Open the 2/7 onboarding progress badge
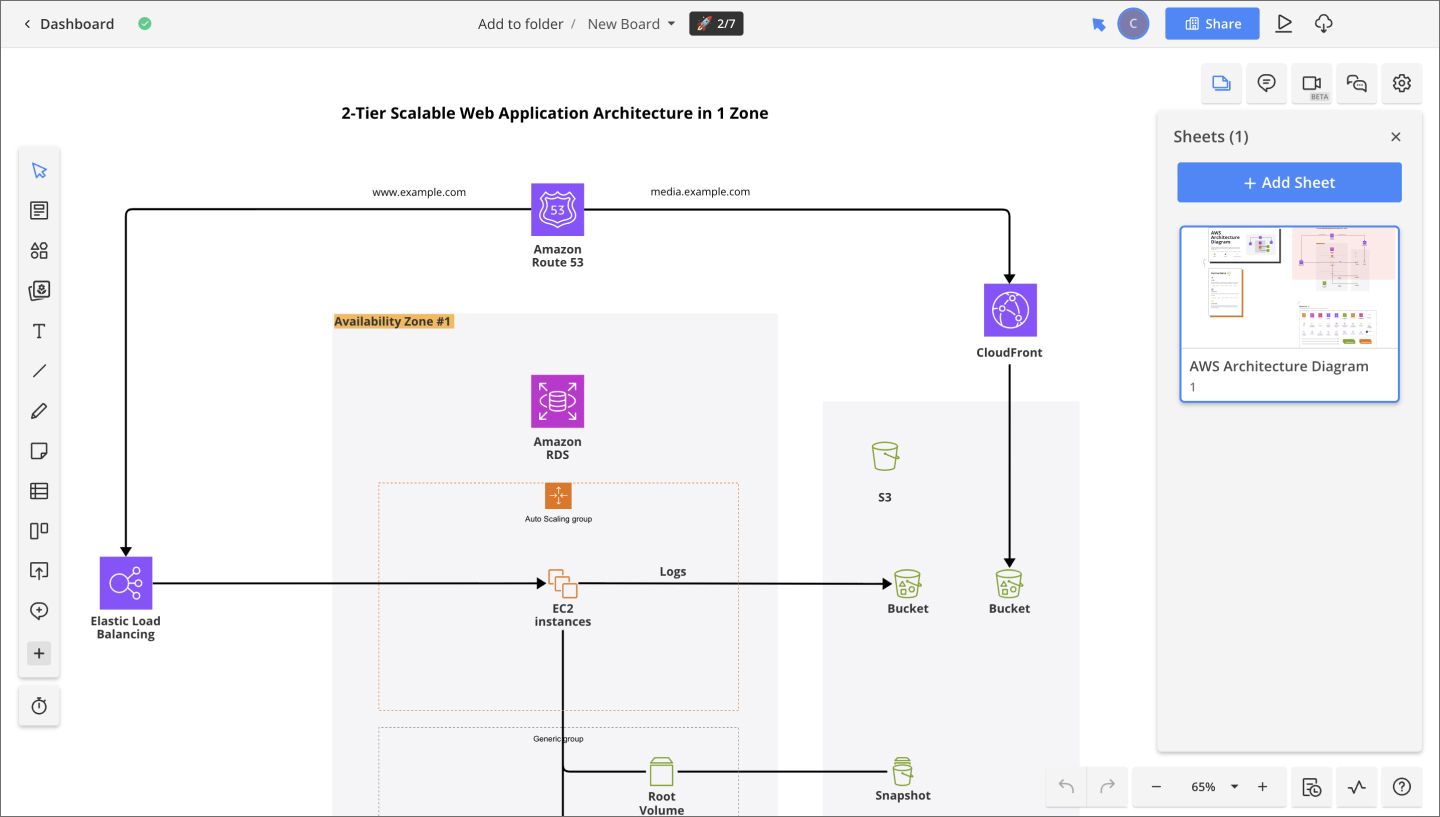 pos(716,24)
